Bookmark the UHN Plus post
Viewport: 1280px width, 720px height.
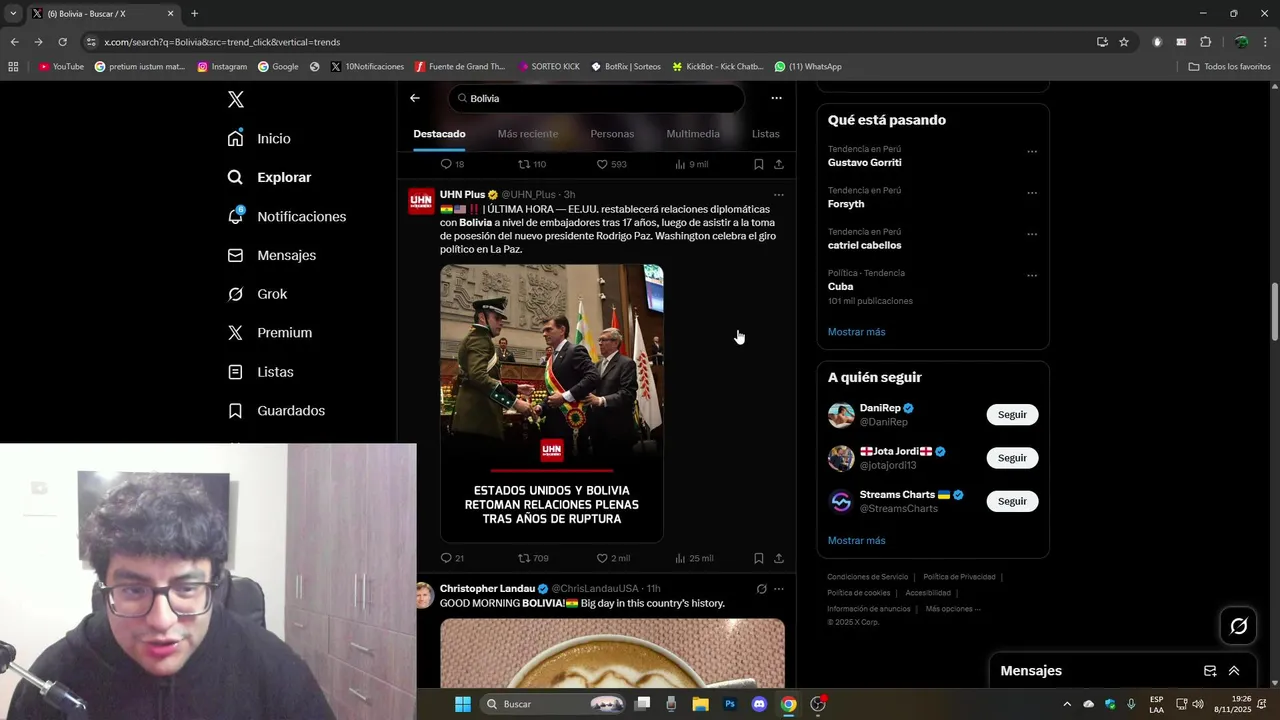coord(758,558)
